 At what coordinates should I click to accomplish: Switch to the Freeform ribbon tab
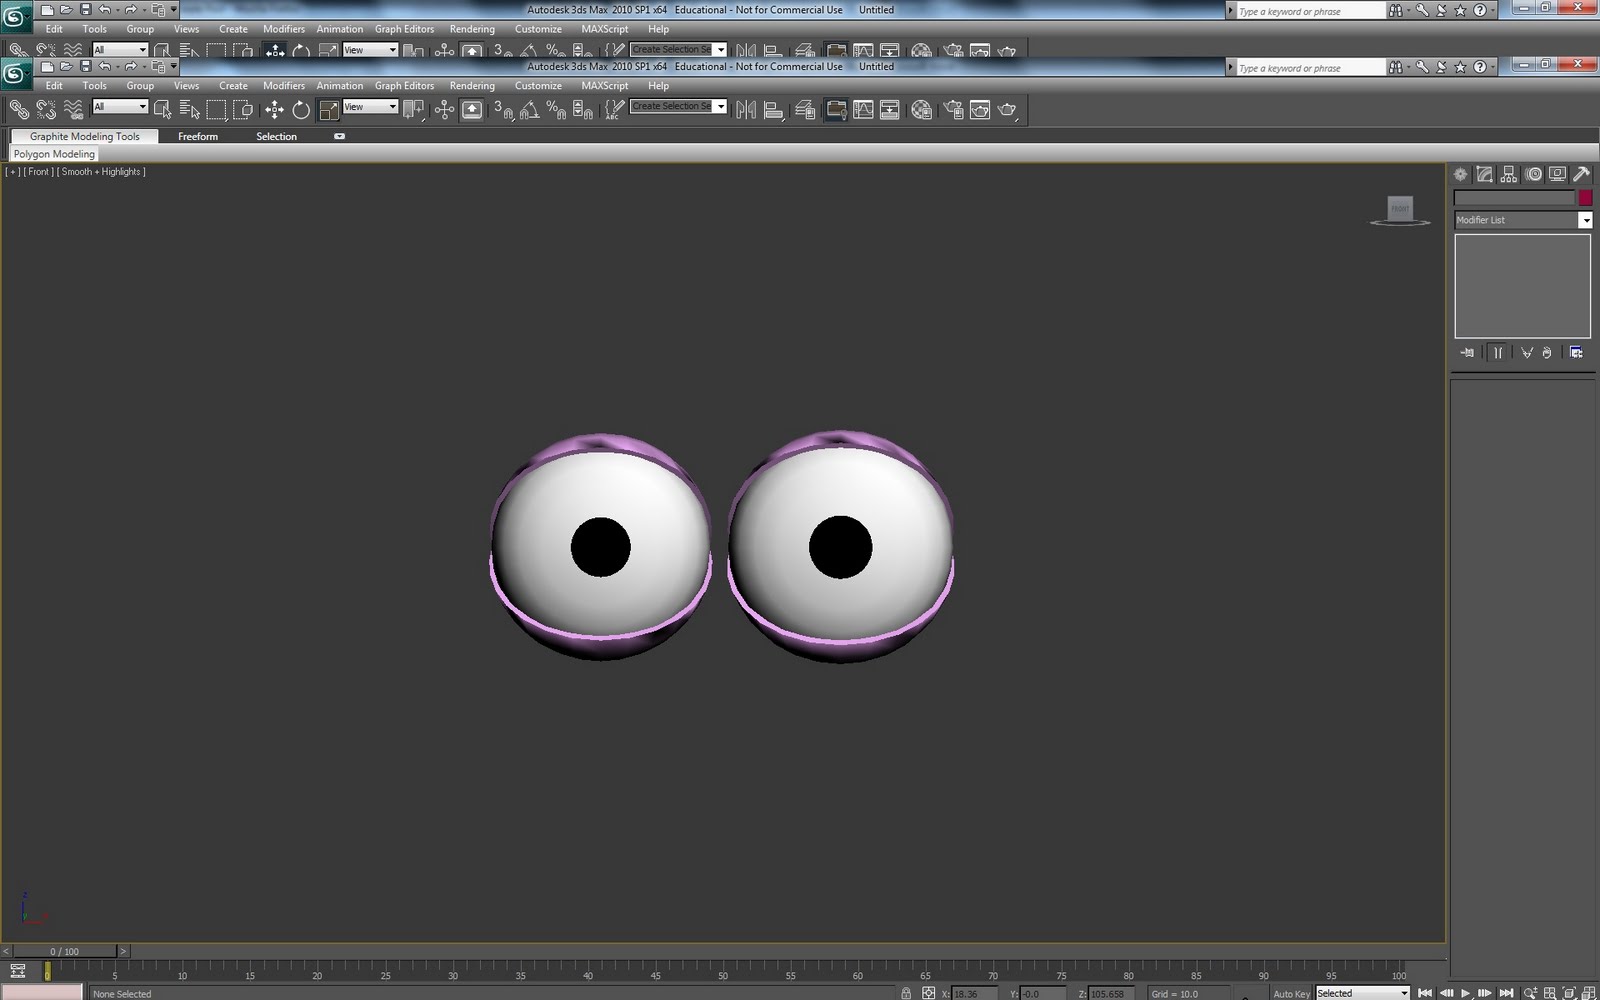(x=197, y=136)
